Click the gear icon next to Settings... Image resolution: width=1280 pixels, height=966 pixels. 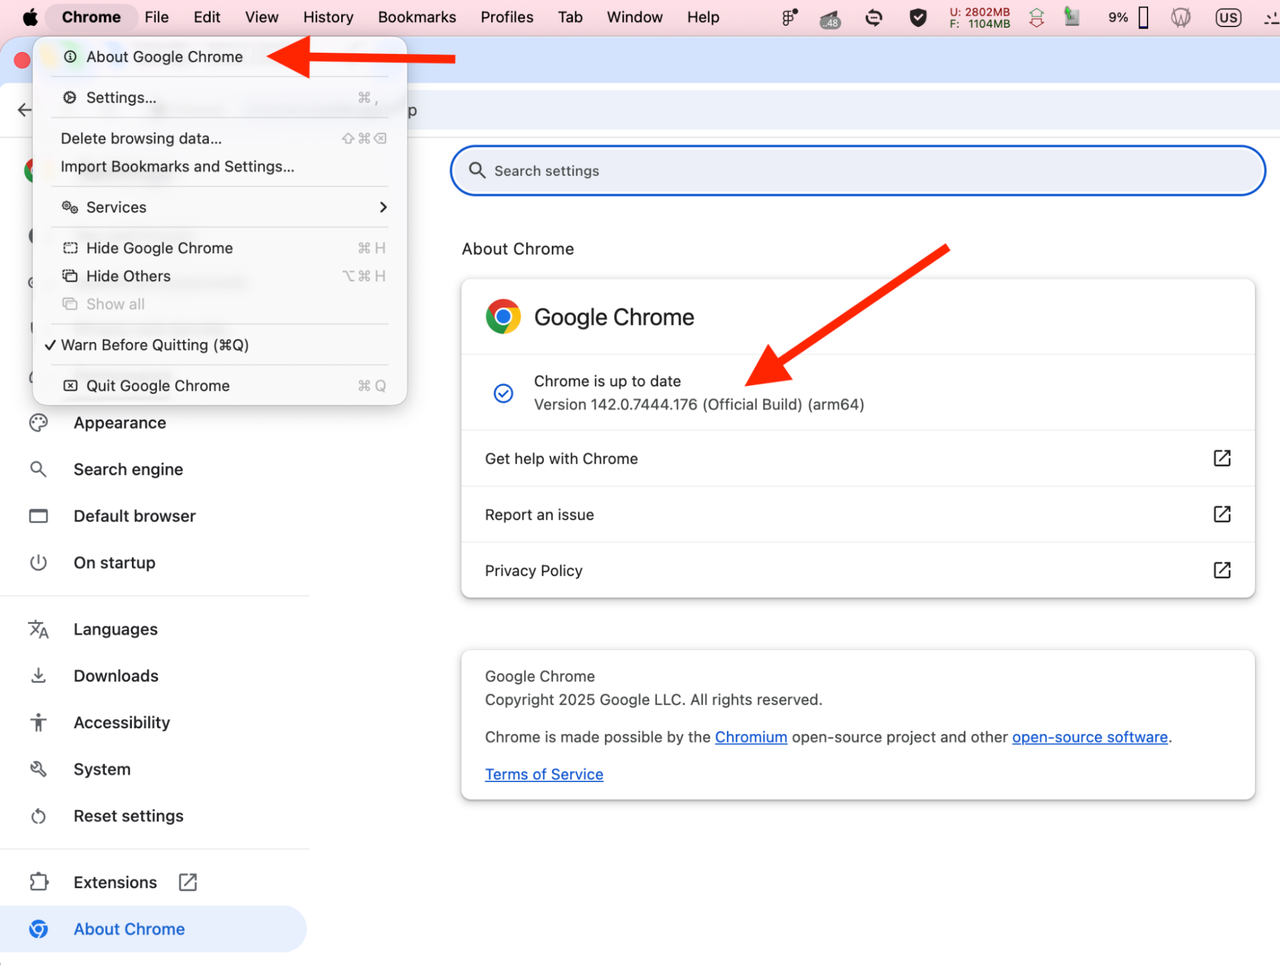70,97
